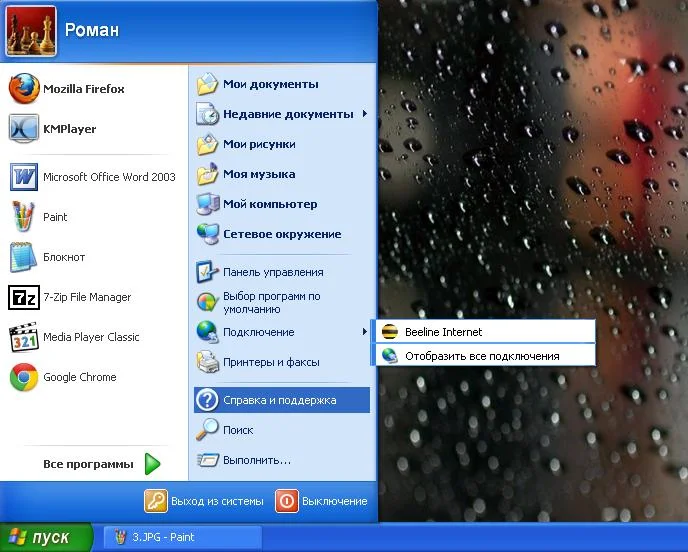The image size is (688, 552).
Task: Launch Google Chrome icon
Action: tap(24, 377)
